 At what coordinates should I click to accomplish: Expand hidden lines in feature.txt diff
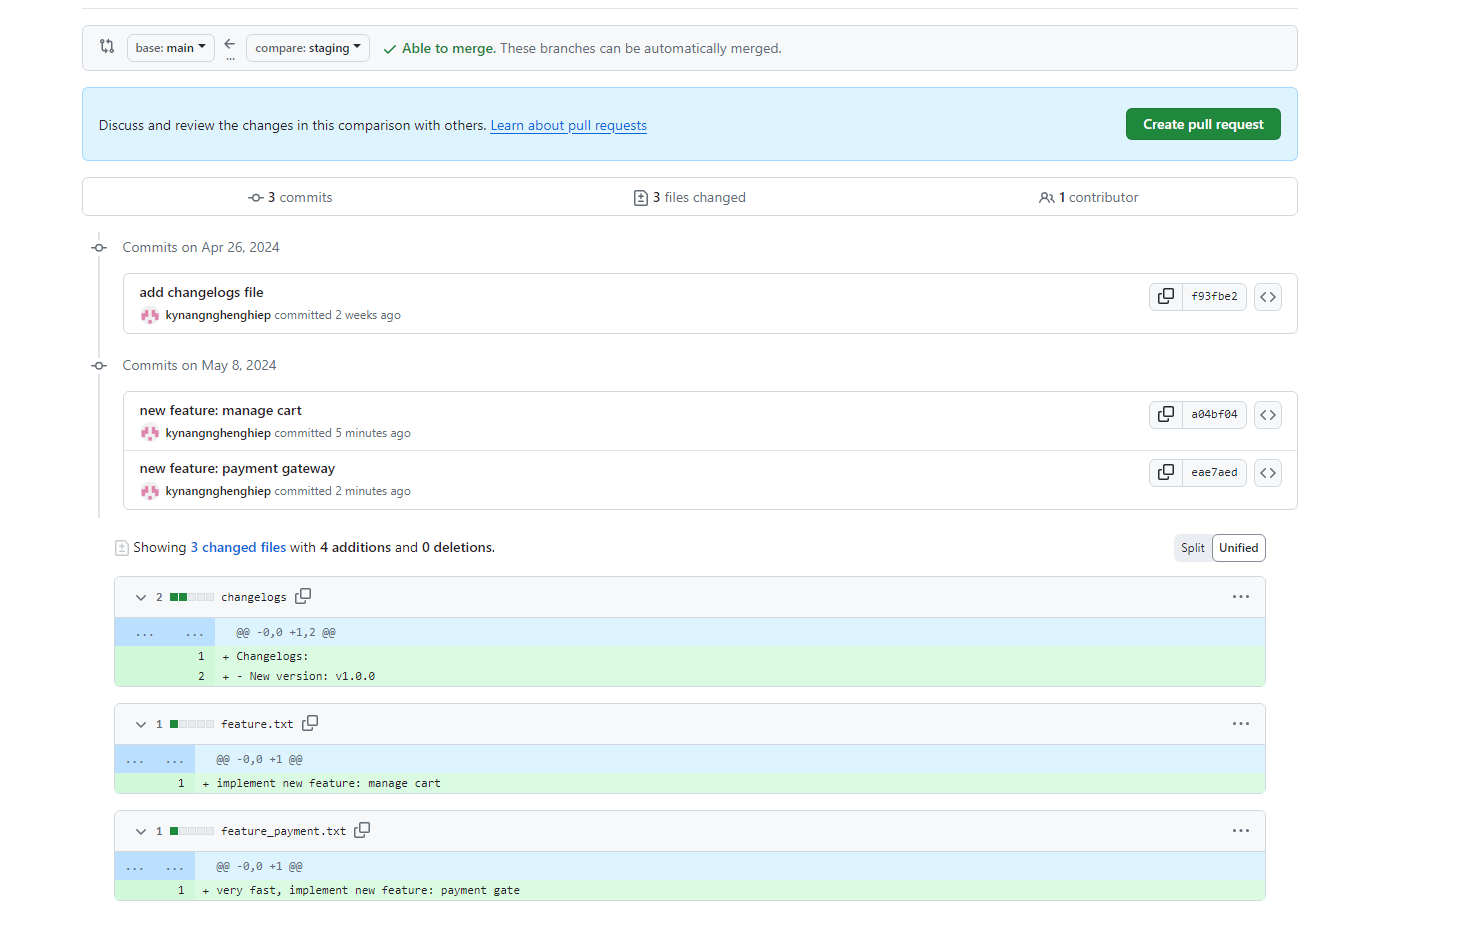click(x=154, y=760)
